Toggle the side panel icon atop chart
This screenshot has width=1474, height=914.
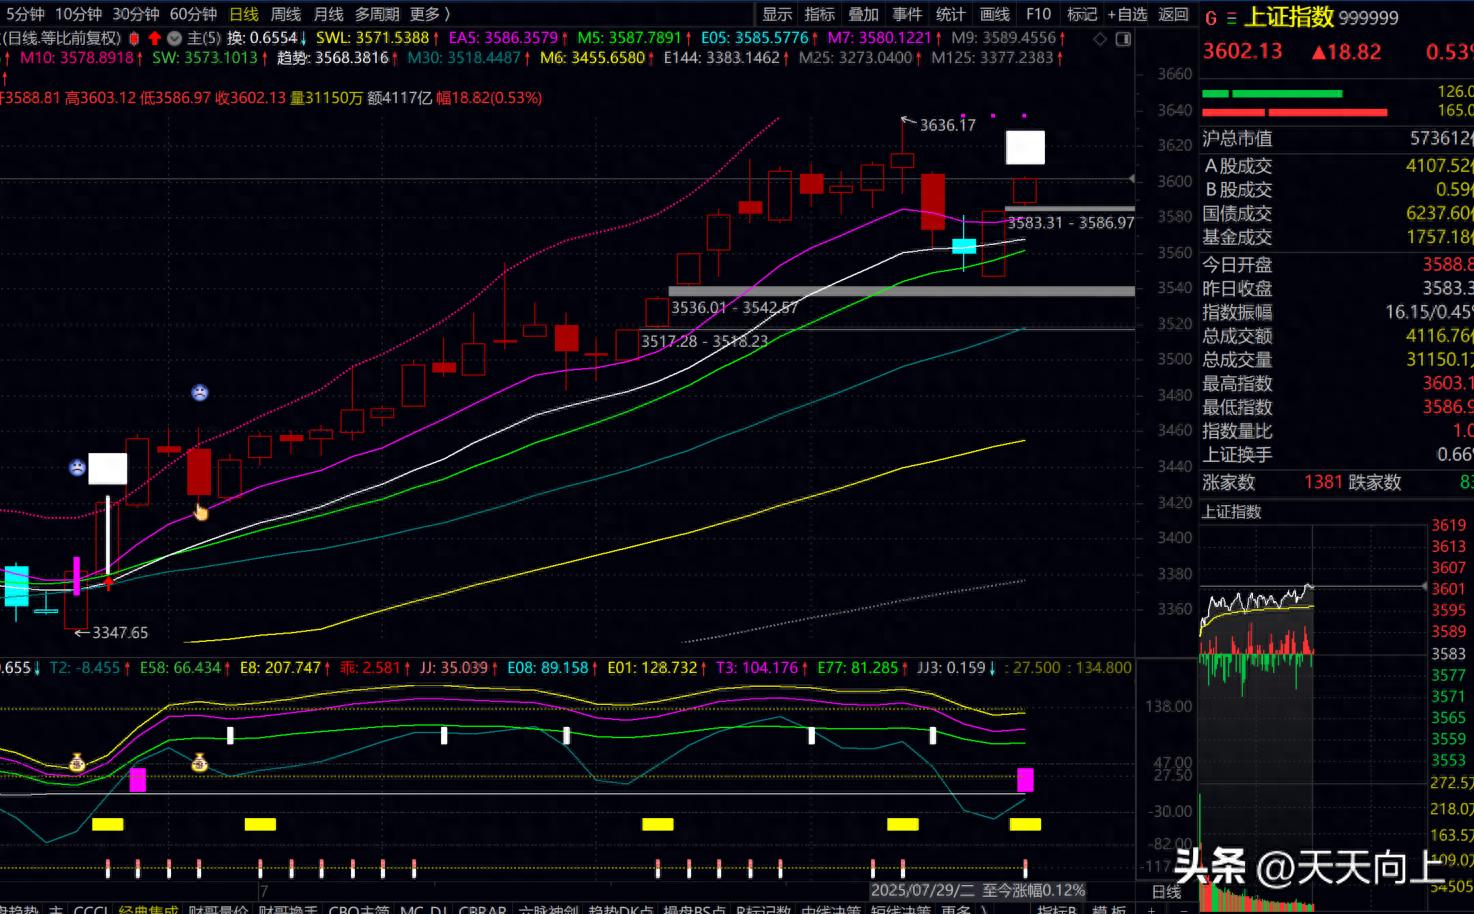coord(1123,39)
